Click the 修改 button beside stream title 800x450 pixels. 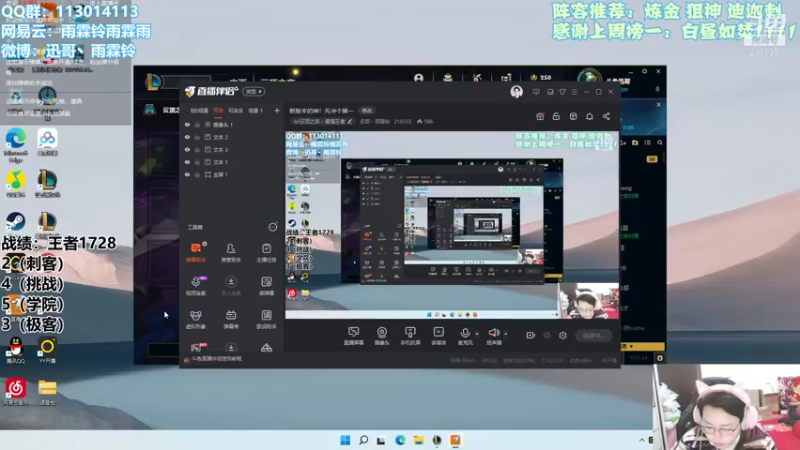click(366, 111)
